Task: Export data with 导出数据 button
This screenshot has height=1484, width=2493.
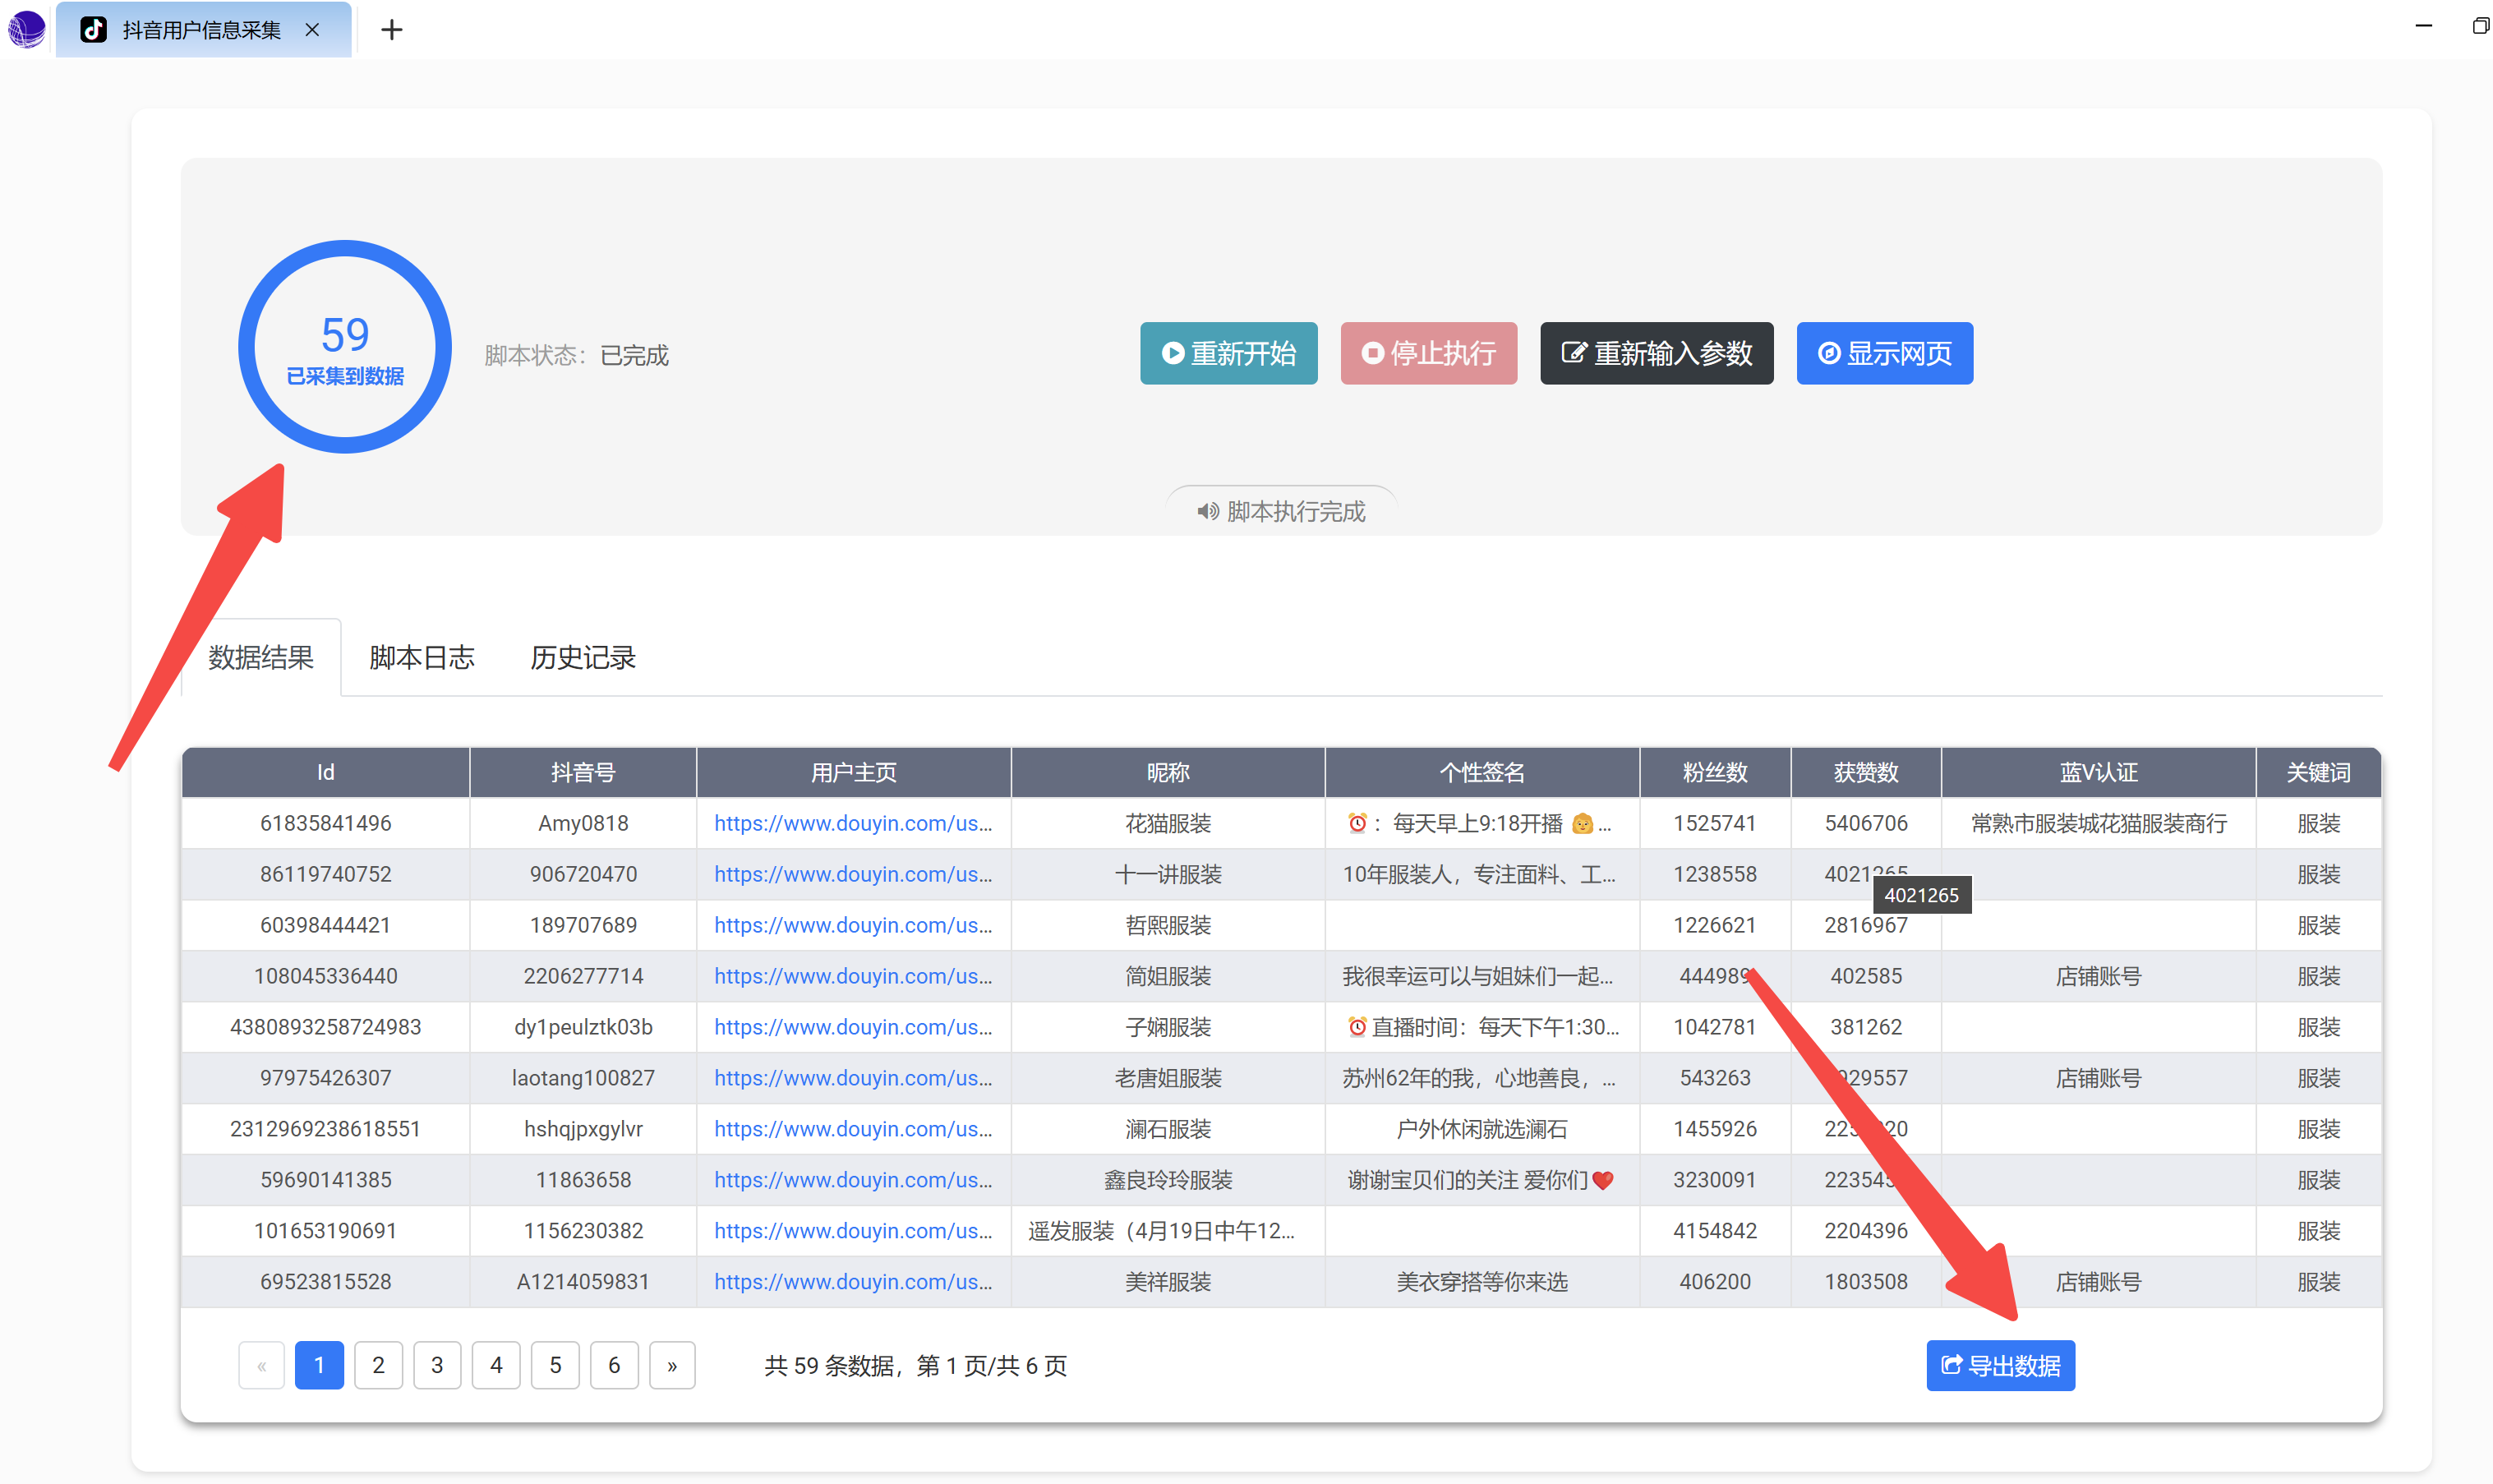Action: pos(1999,1365)
